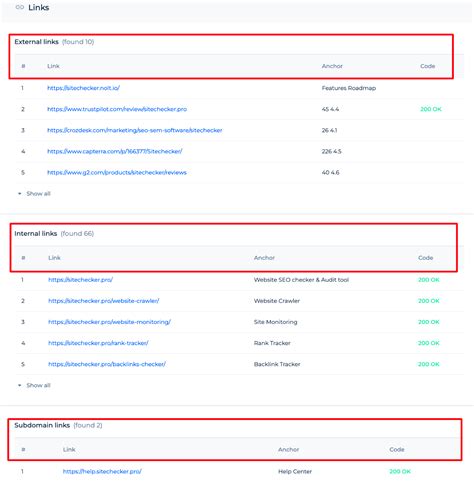Image resolution: width=474 pixels, height=482 pixels.
Task: Select the Help Center anchor text
Action: coord(295,471)
